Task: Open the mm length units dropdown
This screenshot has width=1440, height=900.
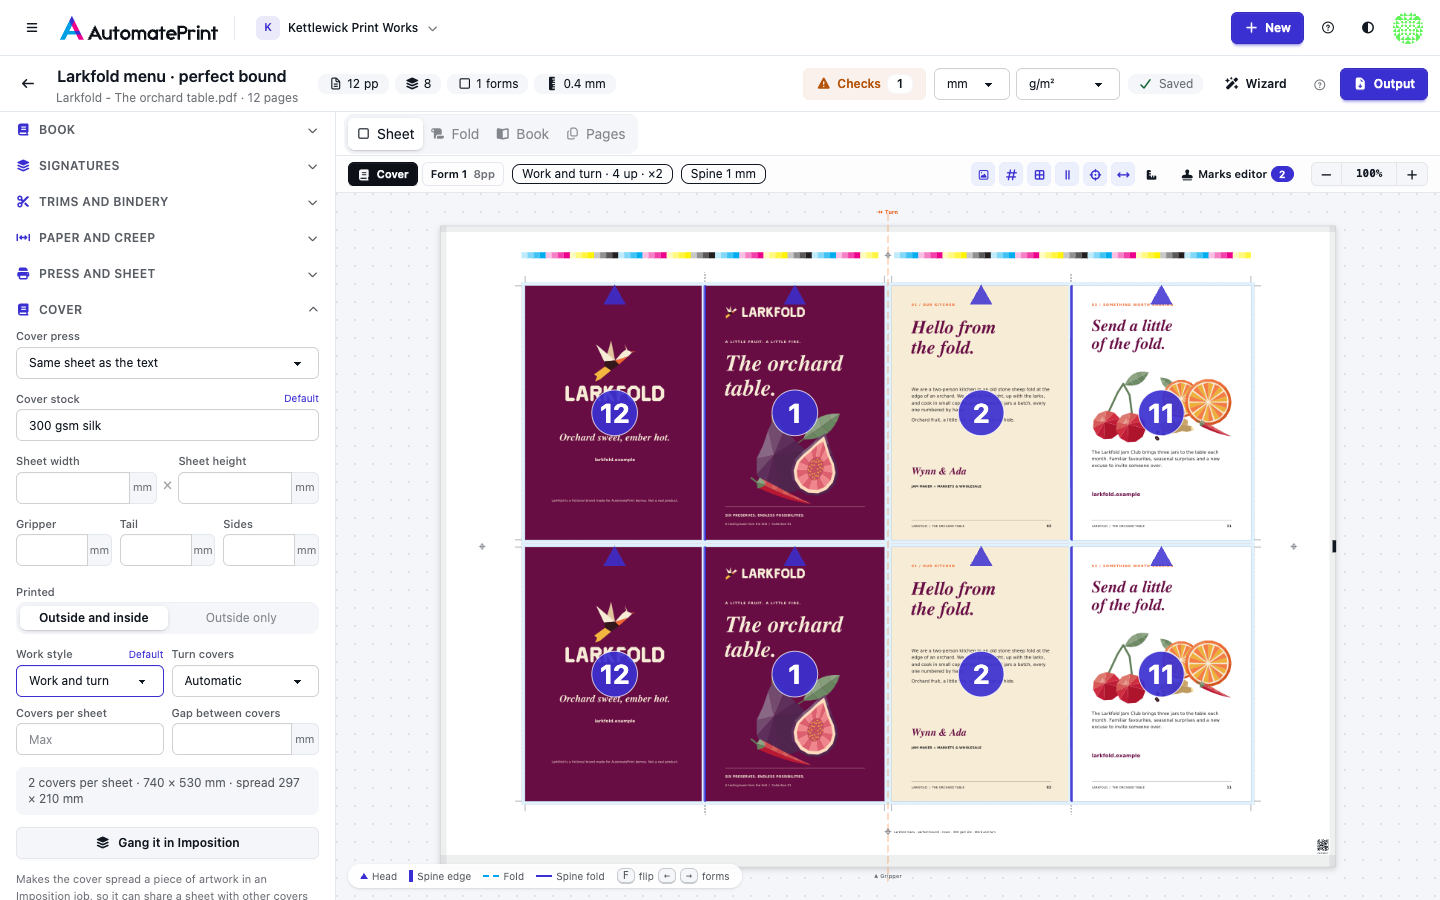Action: pyautogui.click(x=971, y=84)
